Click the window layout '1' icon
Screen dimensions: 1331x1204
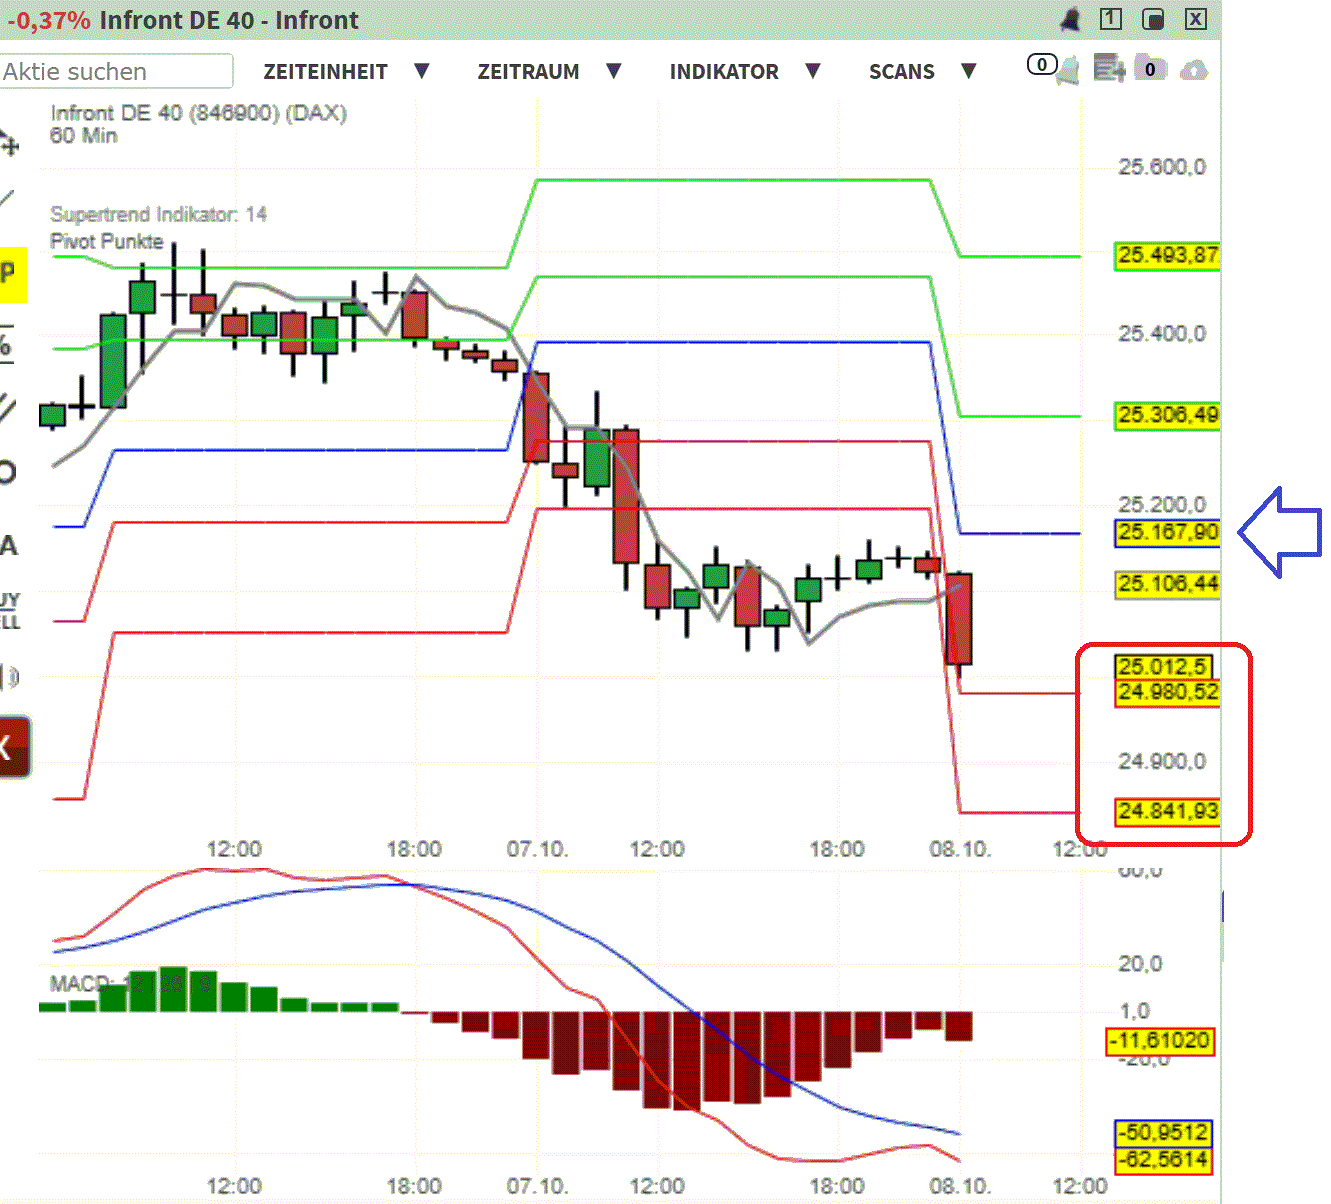point(1111,19)
